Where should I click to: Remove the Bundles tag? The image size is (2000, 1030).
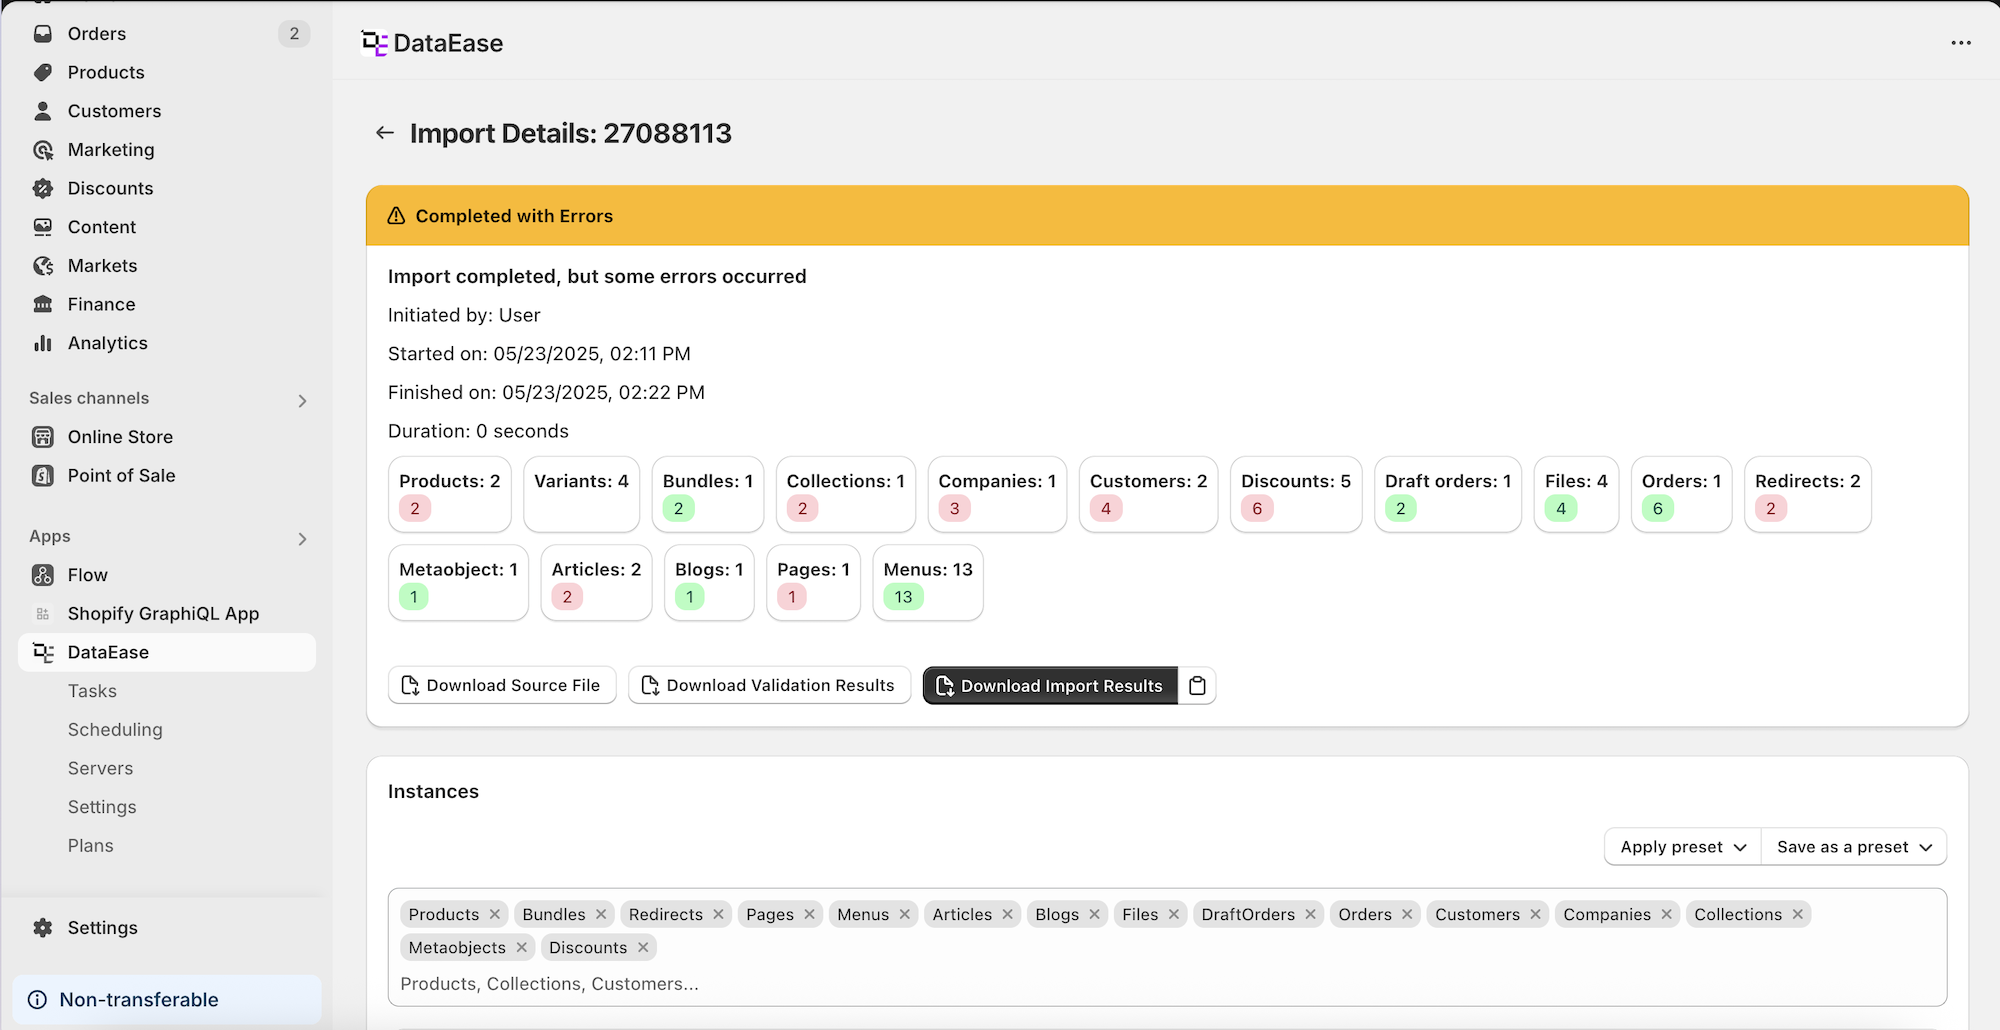pos(601,914)
